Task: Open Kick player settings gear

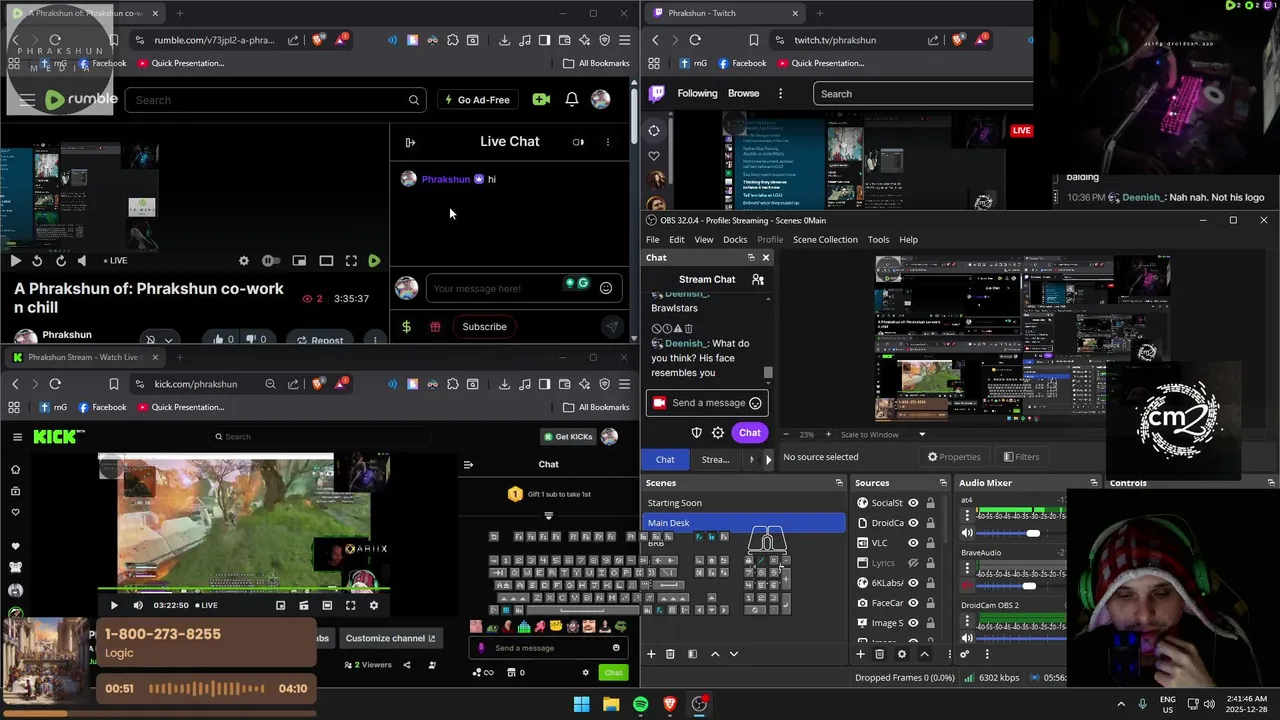Action: tap(374, 605)
